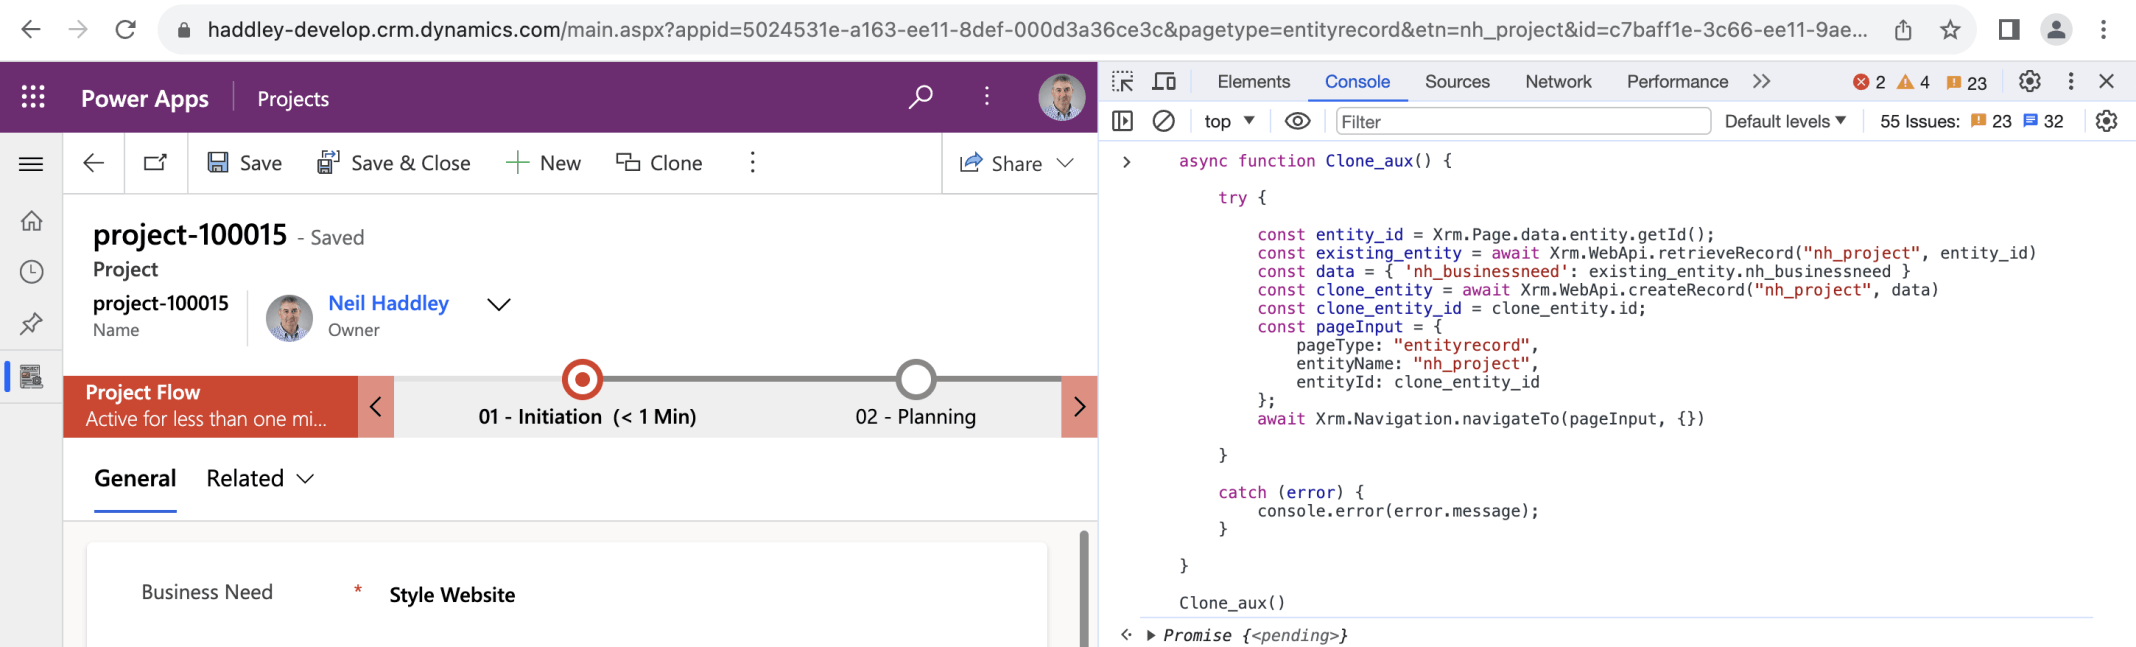Click the Project Flow process header
Image resolution: width=2136 pixels, height=647 pixels.
pos(210,406)
